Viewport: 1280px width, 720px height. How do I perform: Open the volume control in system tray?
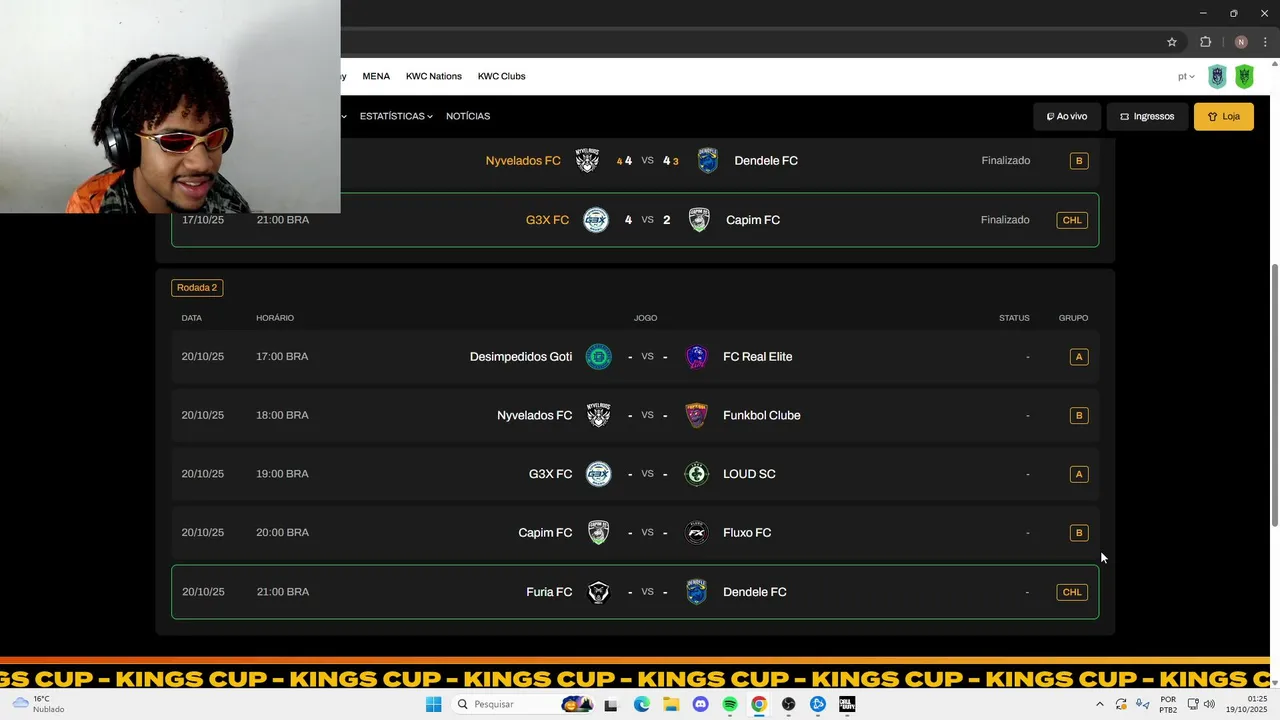click(1209, 704)
